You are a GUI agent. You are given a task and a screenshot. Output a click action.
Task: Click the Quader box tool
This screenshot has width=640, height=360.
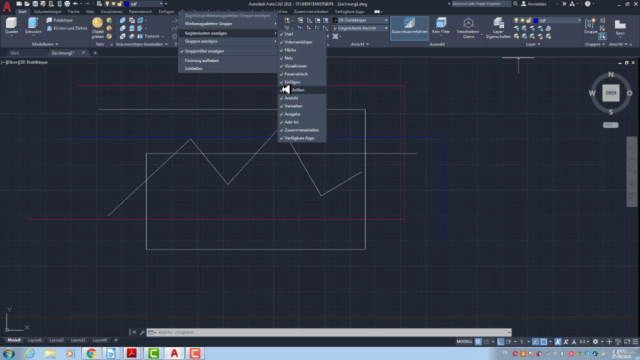click(x=11, y=26)
